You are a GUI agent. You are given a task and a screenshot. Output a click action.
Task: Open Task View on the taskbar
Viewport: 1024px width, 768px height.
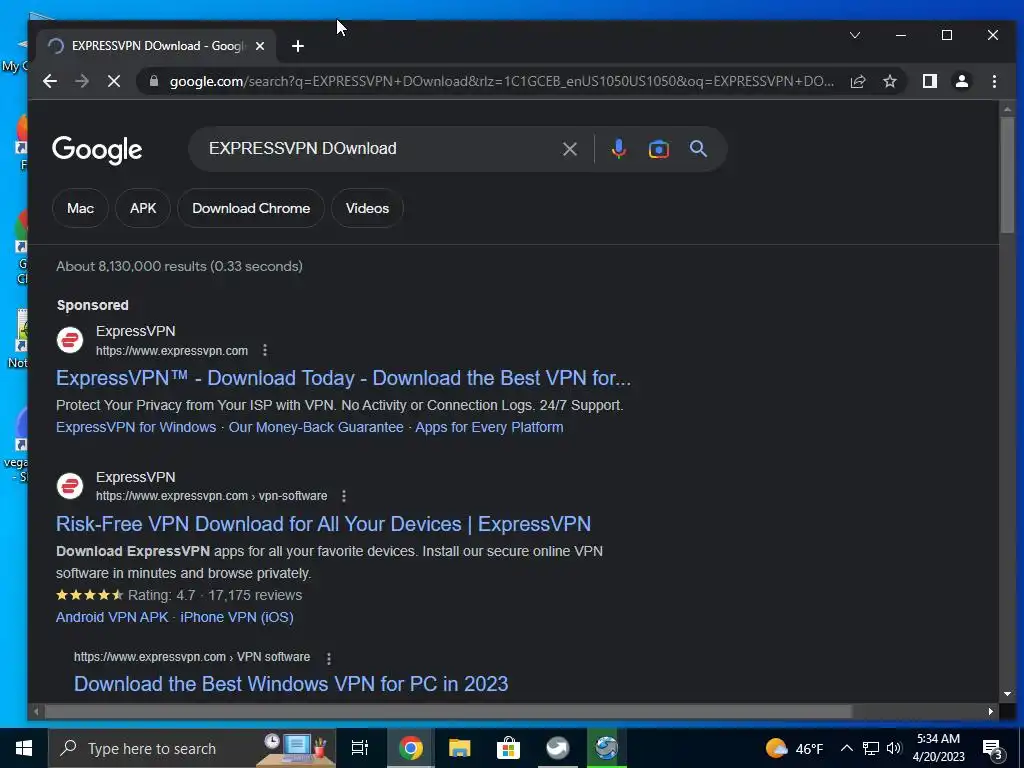tap(360, 748)
